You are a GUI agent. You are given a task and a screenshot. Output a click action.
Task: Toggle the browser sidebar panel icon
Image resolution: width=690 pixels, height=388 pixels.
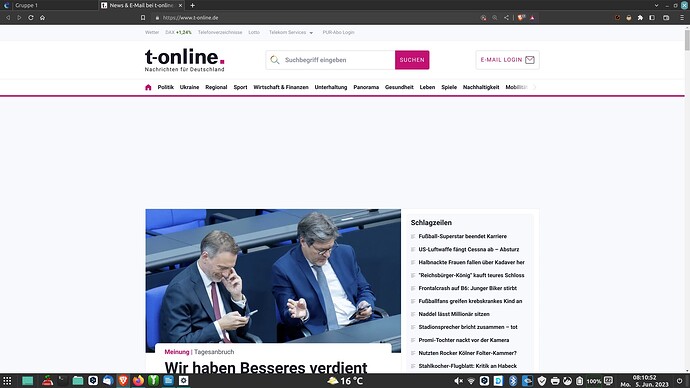point(652,18)
